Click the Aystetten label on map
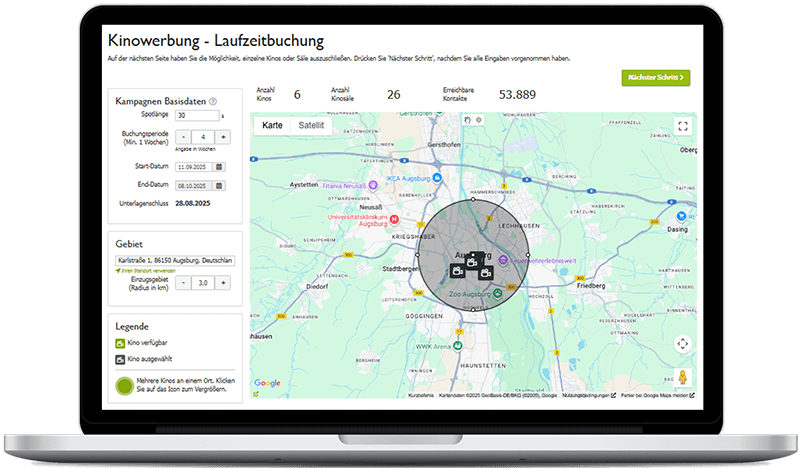Screen dimensions: 800x468 [304, 185]
